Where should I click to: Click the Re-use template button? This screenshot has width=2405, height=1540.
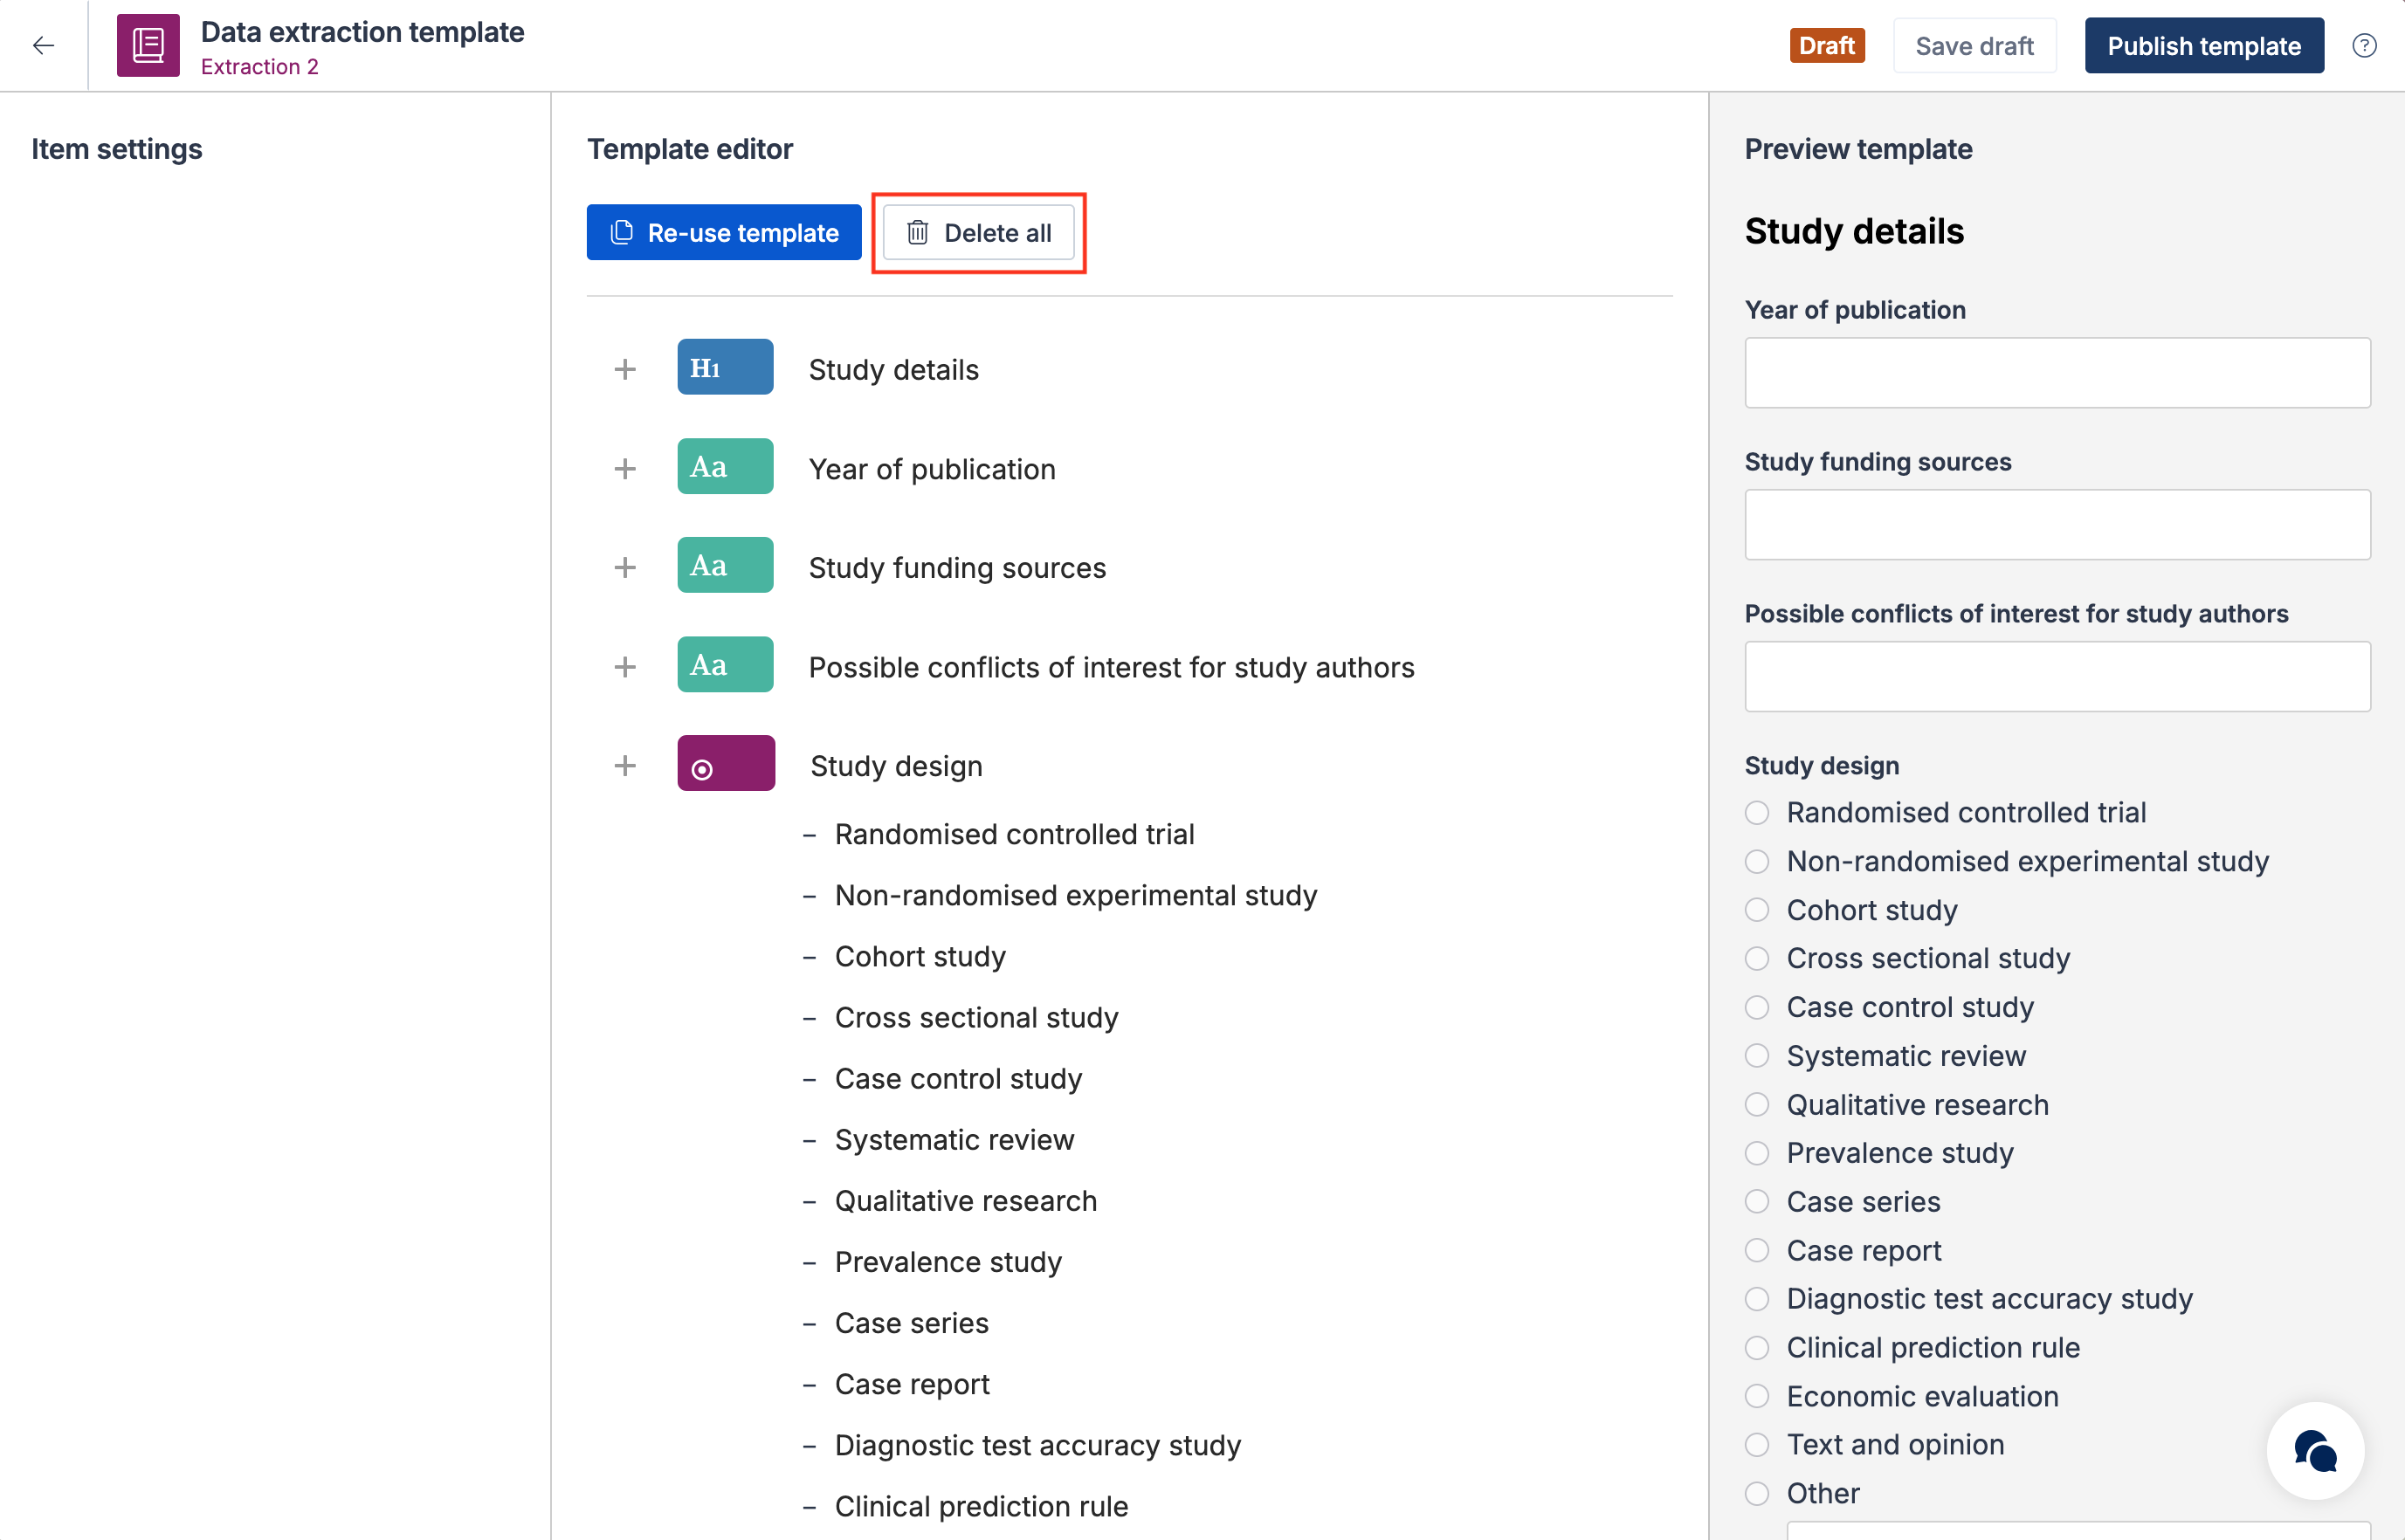click(x=724, y=232)
